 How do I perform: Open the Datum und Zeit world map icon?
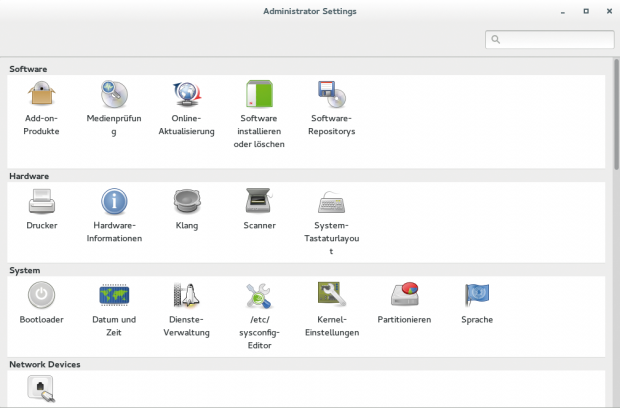coord(114,295)
